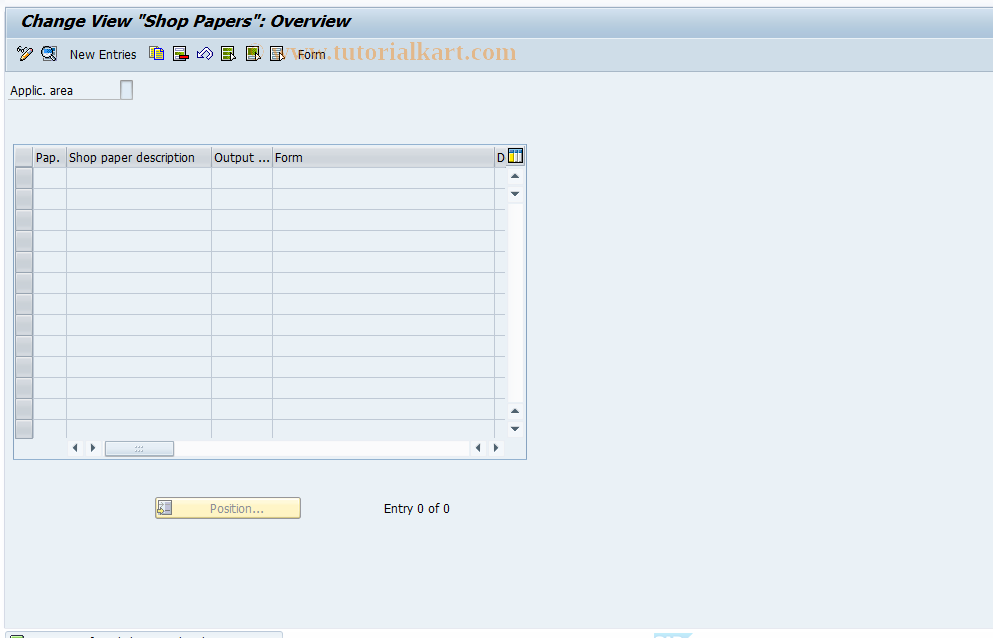Click the magnifier details icon
Image resolution: width=993 pixels, height=638 pixels.
(49, 54)
